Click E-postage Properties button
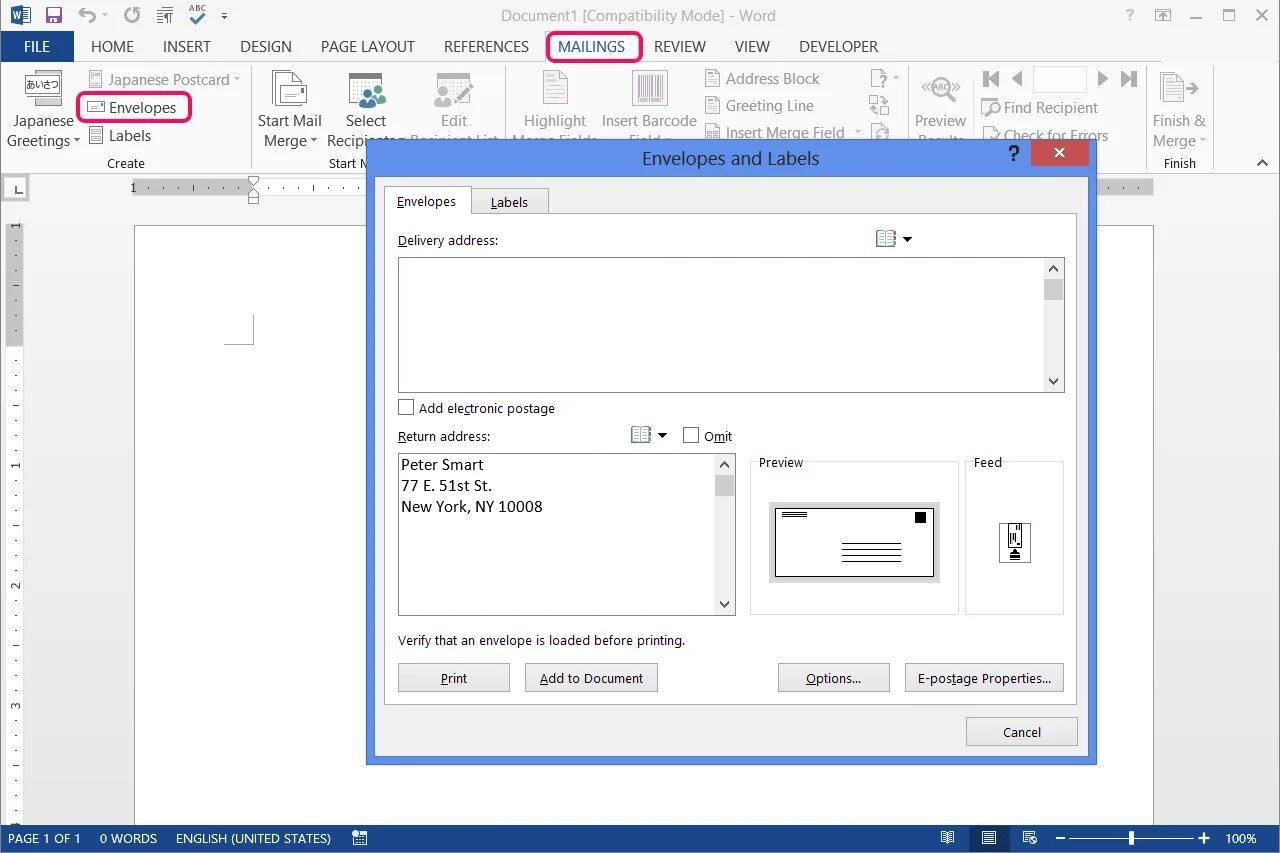This screenshot has height=853, width=1280. (x=984, y=678)
